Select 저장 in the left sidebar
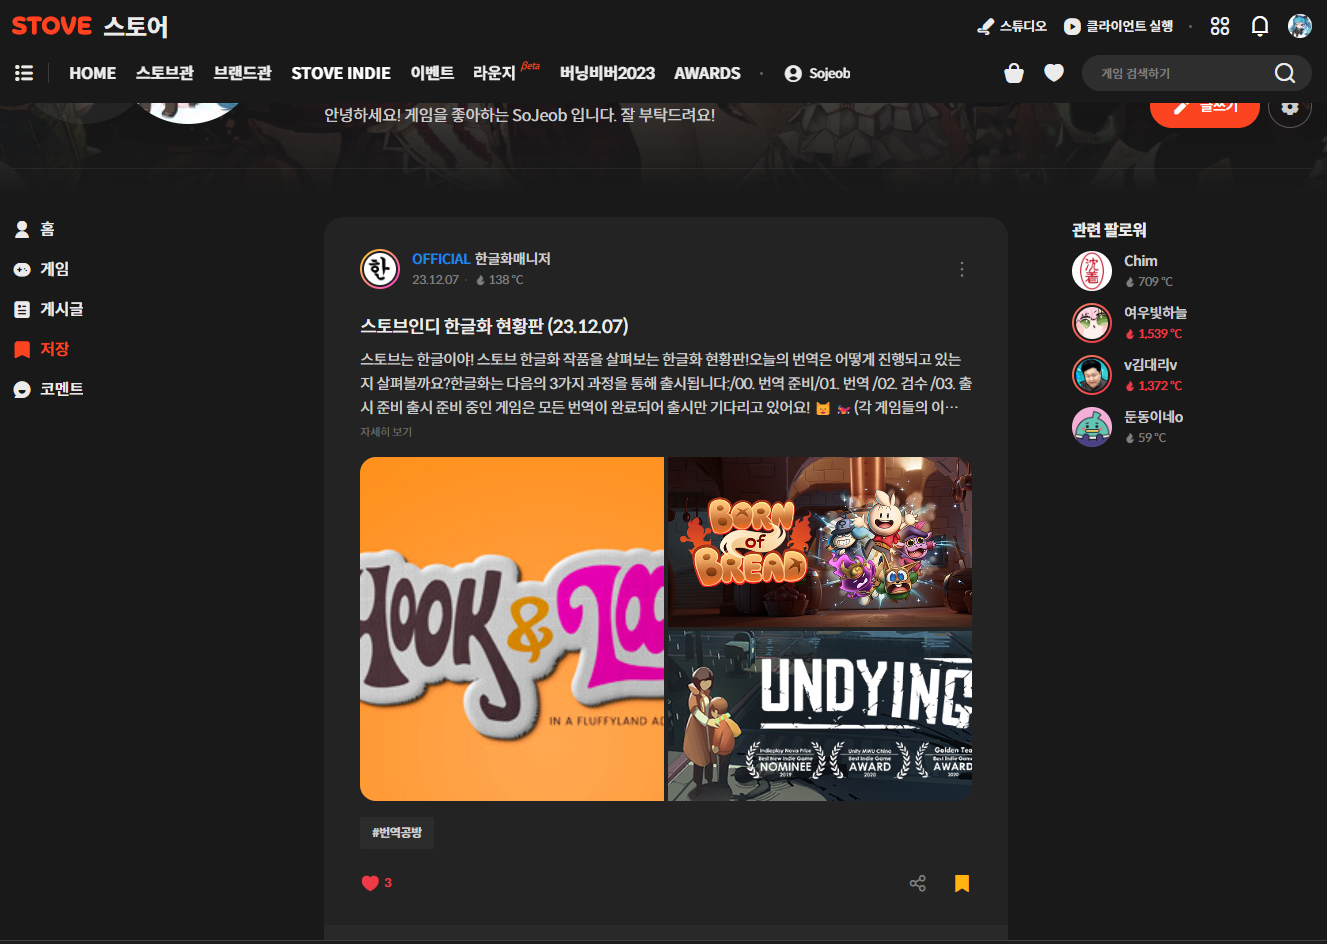 [41, 349]
